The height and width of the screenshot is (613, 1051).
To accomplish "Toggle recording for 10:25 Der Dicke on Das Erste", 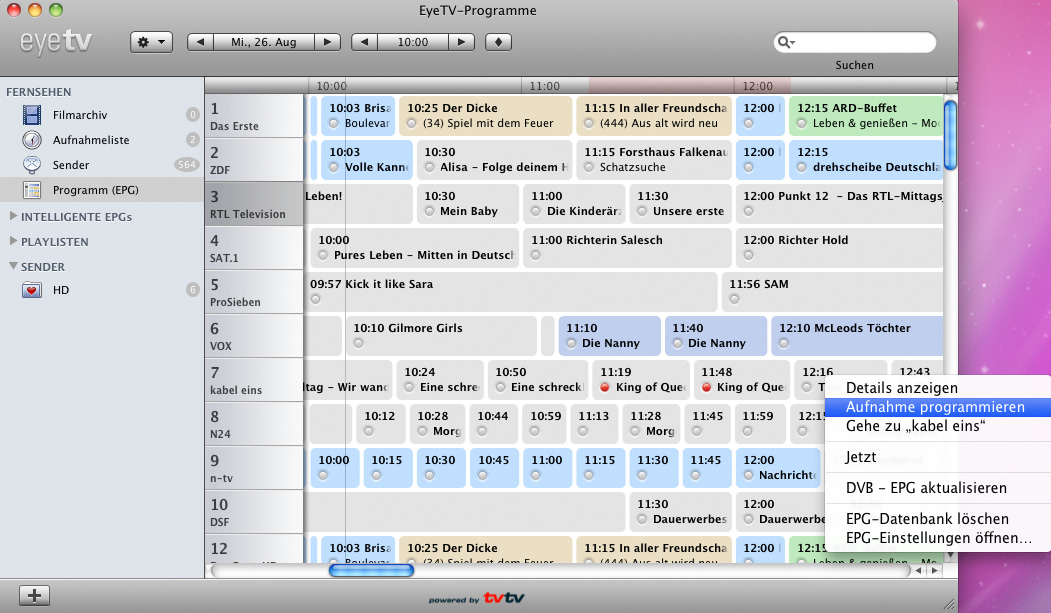I will point(412,123).
